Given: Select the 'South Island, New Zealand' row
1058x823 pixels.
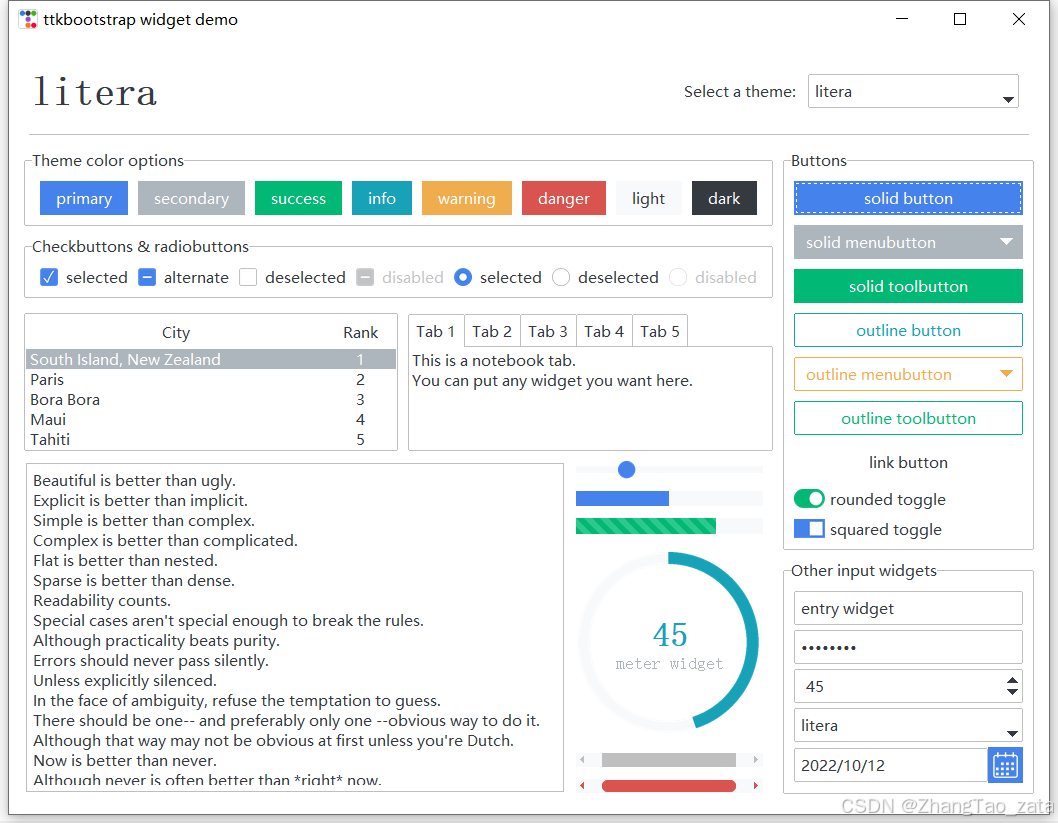Looking at the screenshot, I should point(211,360).
